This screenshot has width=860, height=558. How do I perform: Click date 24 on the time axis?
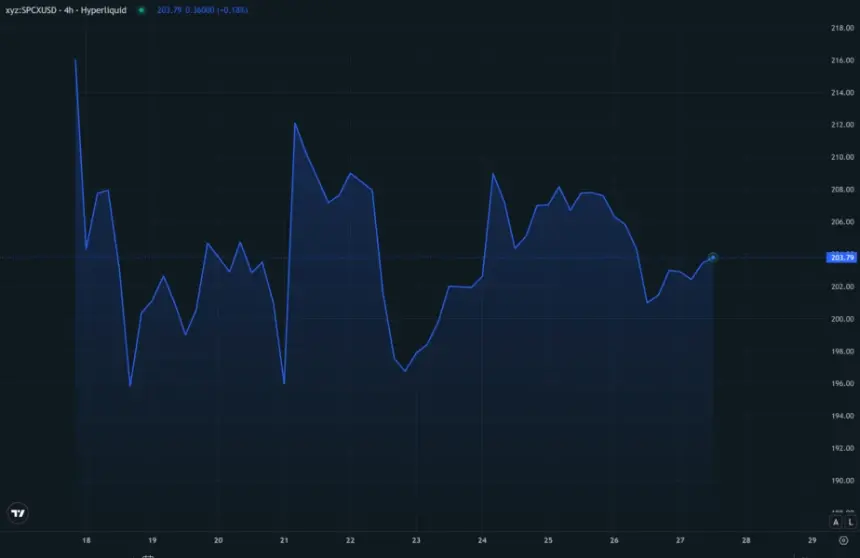tap(482, 540)
